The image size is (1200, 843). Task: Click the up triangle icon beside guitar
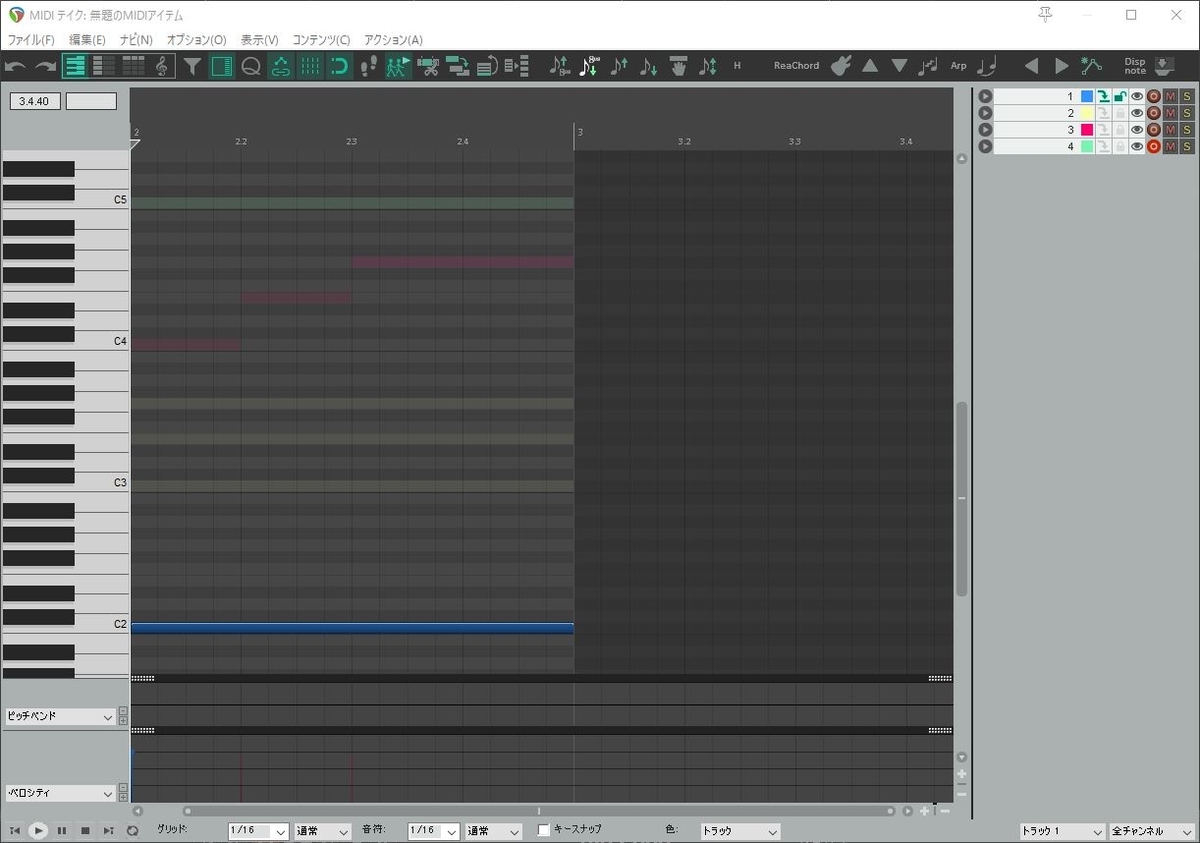click(870, 66)
